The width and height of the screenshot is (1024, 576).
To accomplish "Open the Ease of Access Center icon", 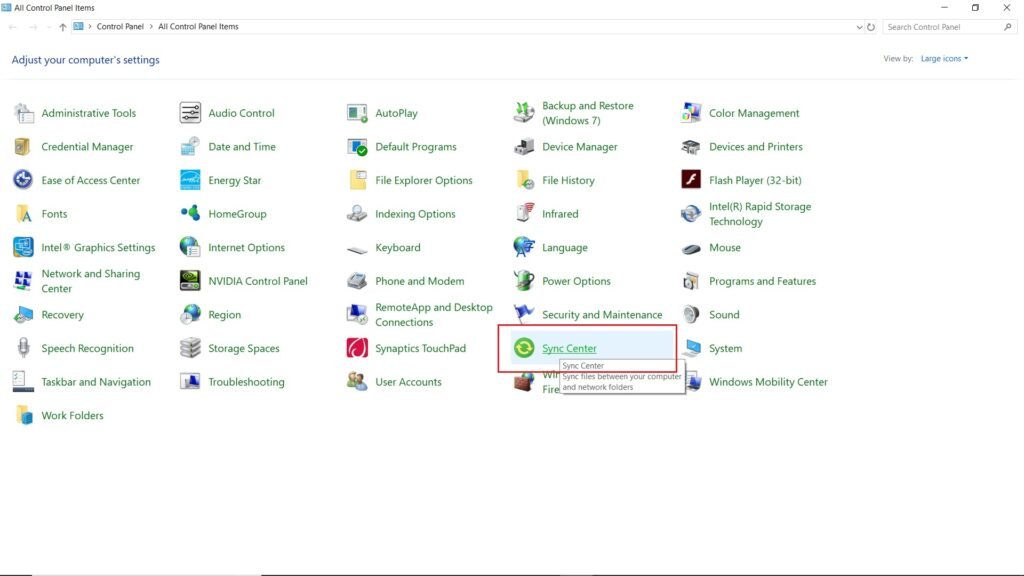I will pos(23,180).
